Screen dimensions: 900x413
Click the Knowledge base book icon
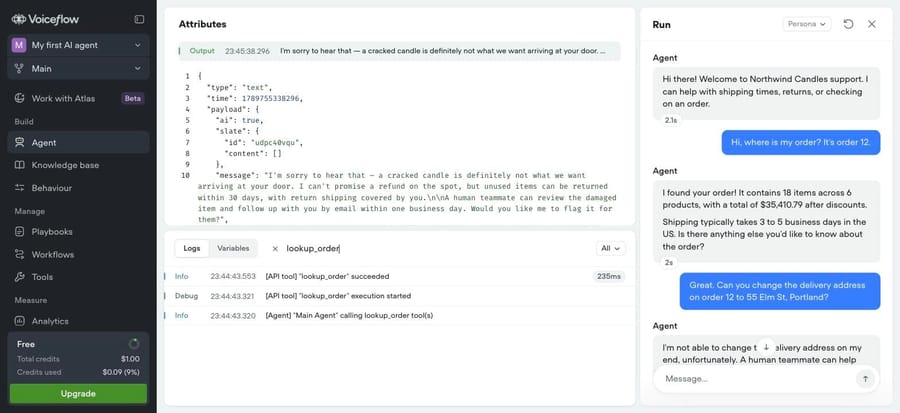tap(20, 165)
